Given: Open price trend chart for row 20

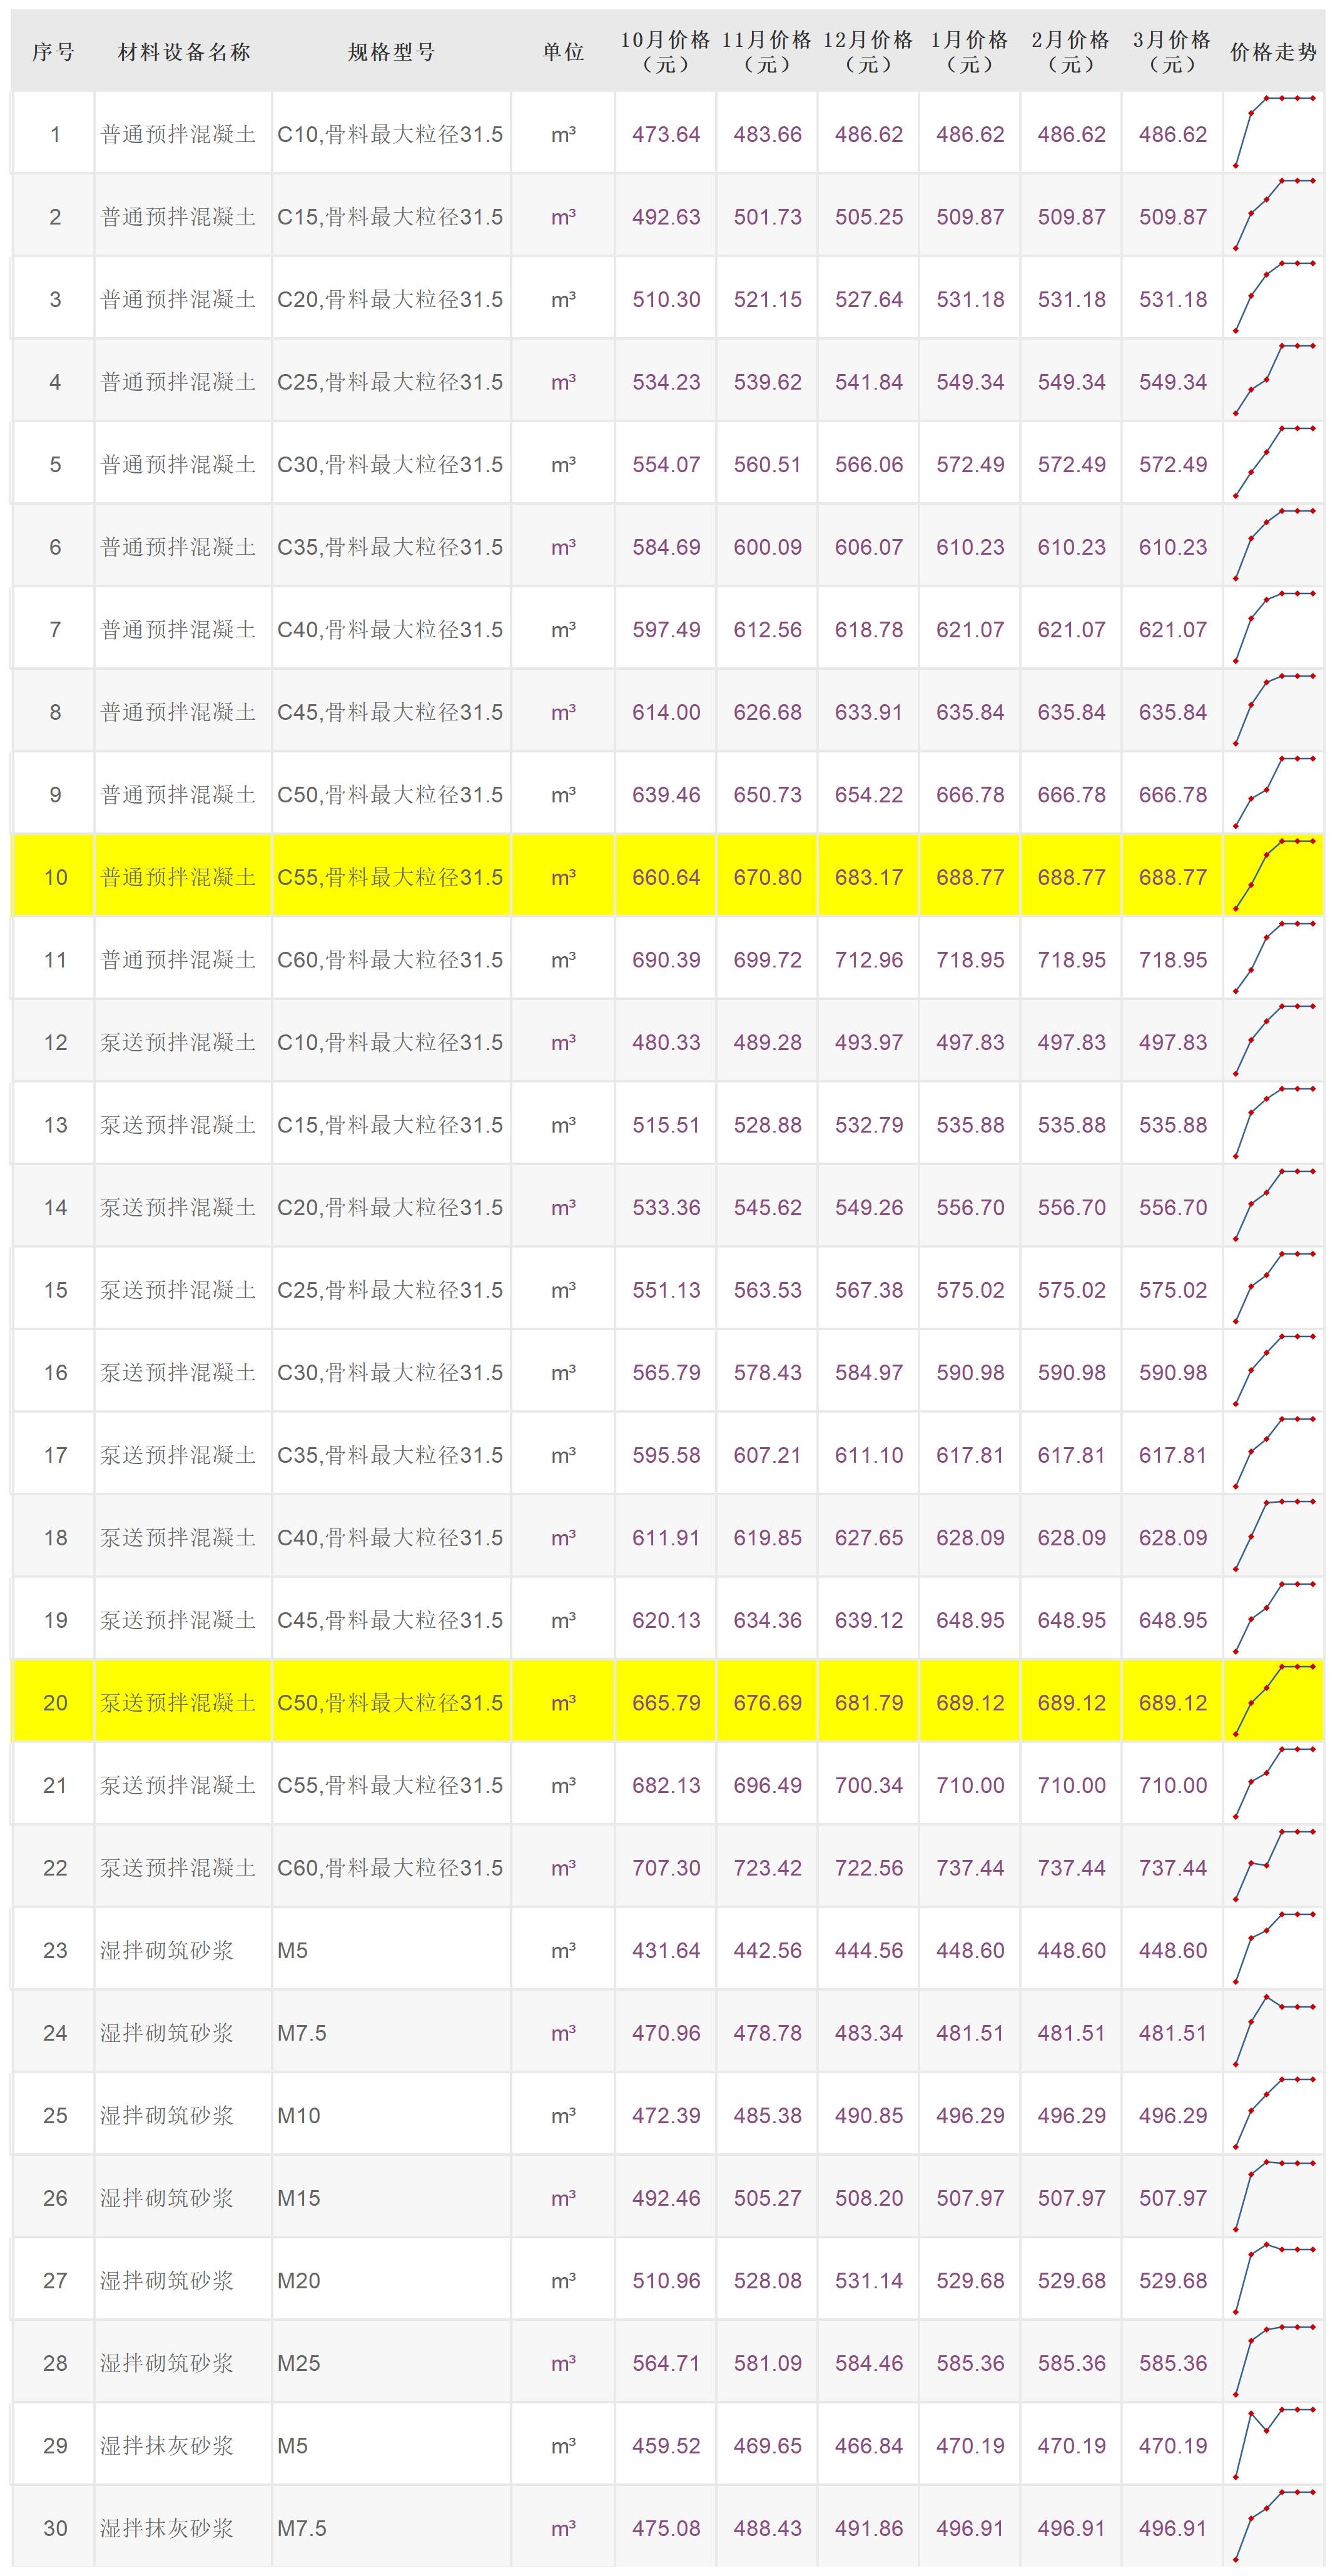Looking at the screenshot, I should [1274, 1701].
